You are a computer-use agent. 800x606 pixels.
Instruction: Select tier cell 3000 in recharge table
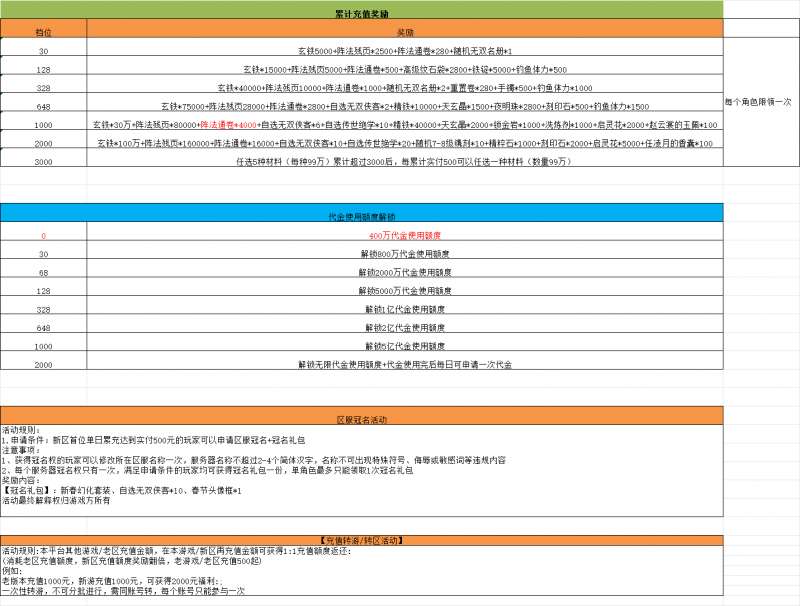click(43, 161)
